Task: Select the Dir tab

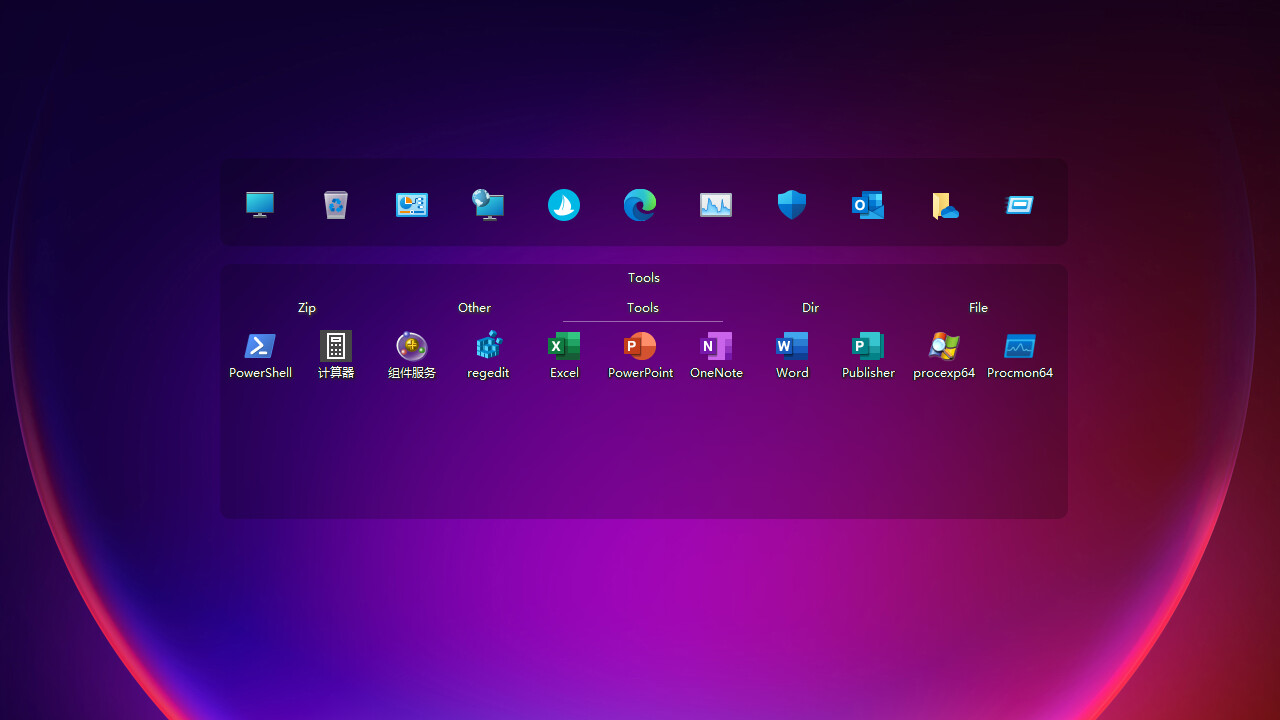Action: point(811,308)
